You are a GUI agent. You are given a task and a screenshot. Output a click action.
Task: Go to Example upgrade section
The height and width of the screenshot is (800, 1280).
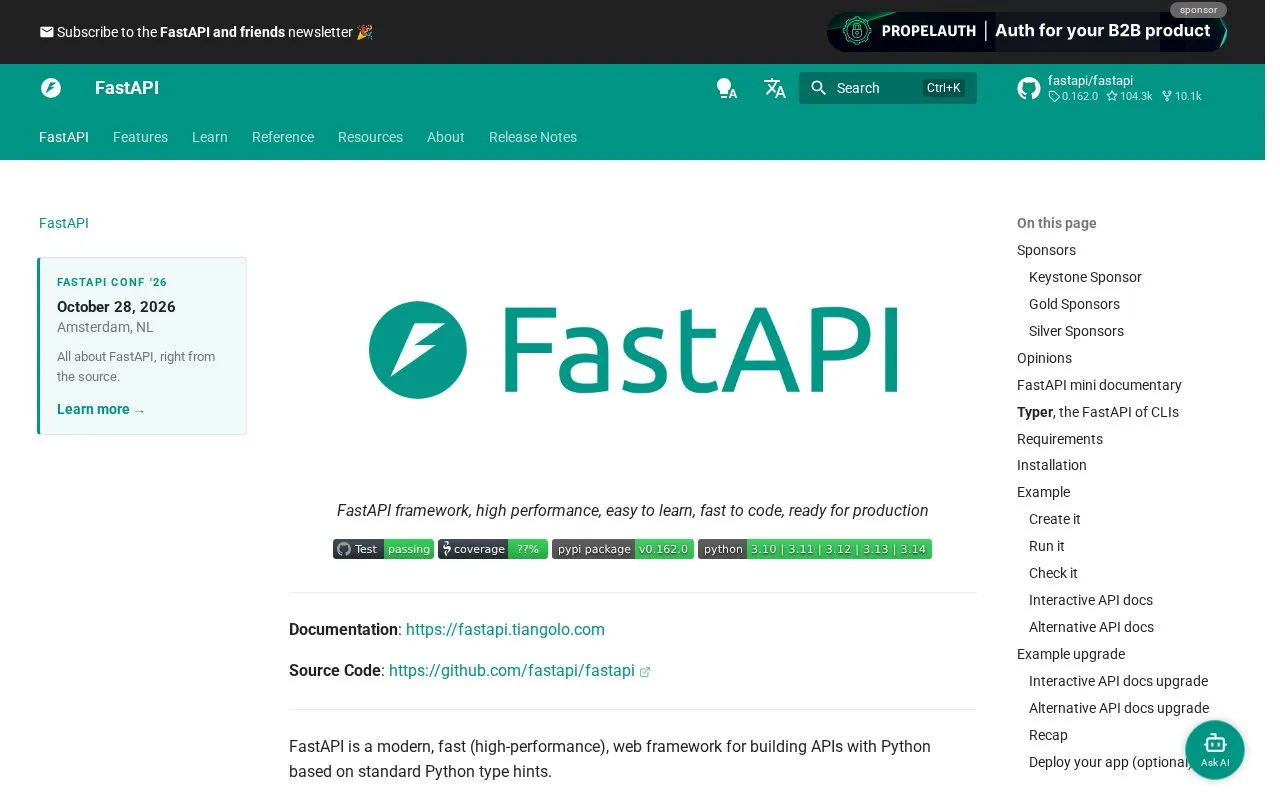click(x=1071, y=654)
